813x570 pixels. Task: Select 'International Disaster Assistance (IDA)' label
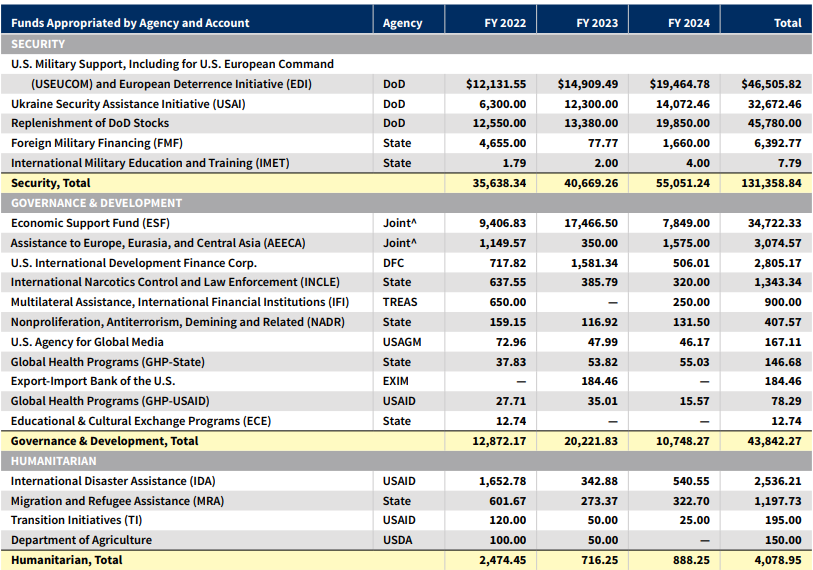pos(113,481)
